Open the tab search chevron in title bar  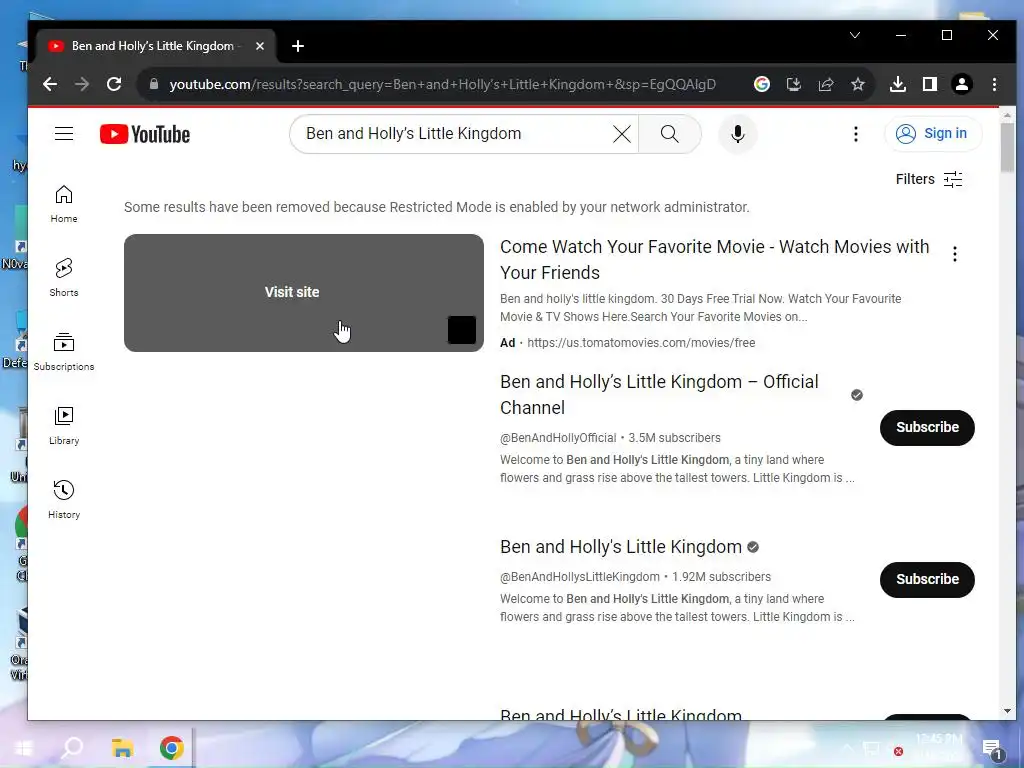[x=855, y=35]
